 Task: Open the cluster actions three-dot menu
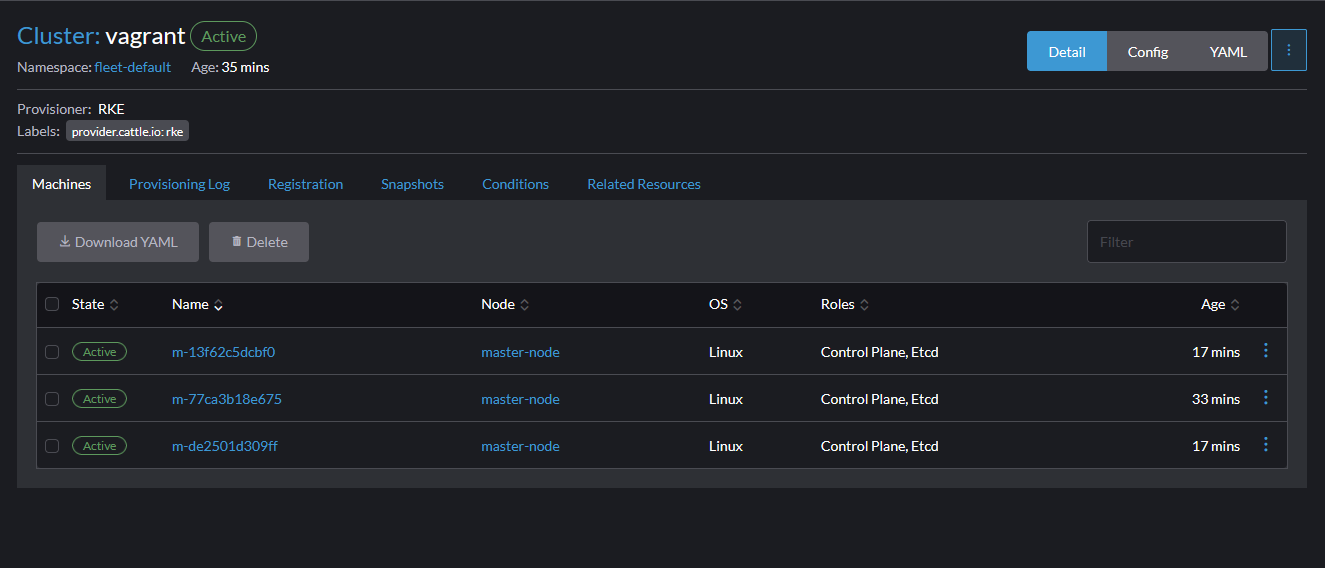[1288, 51]
